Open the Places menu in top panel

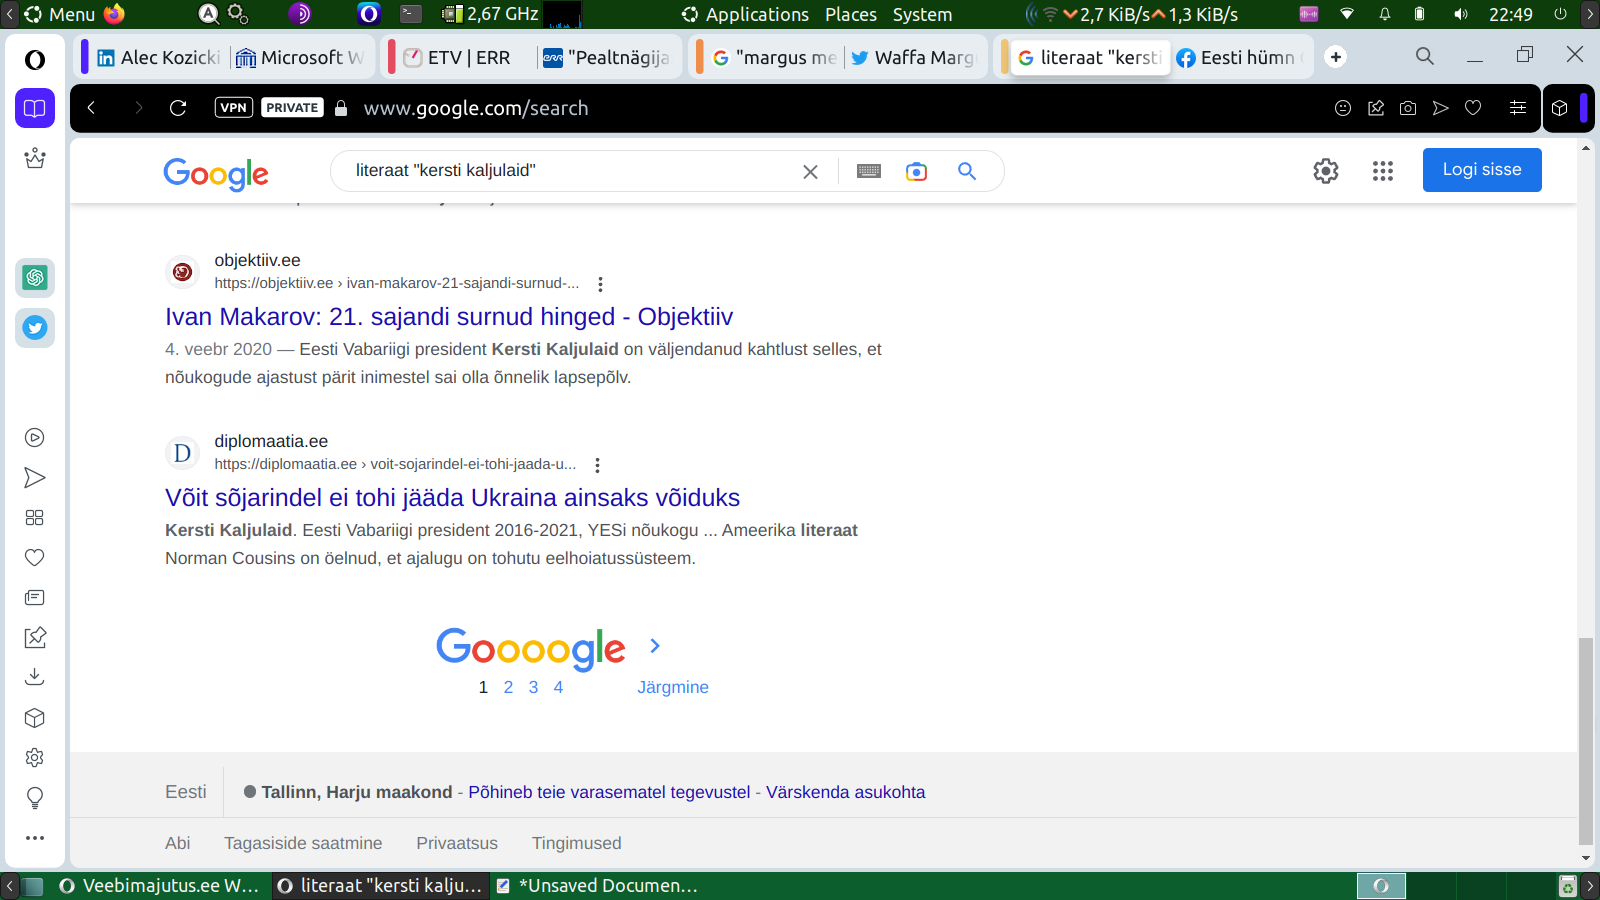851,14
